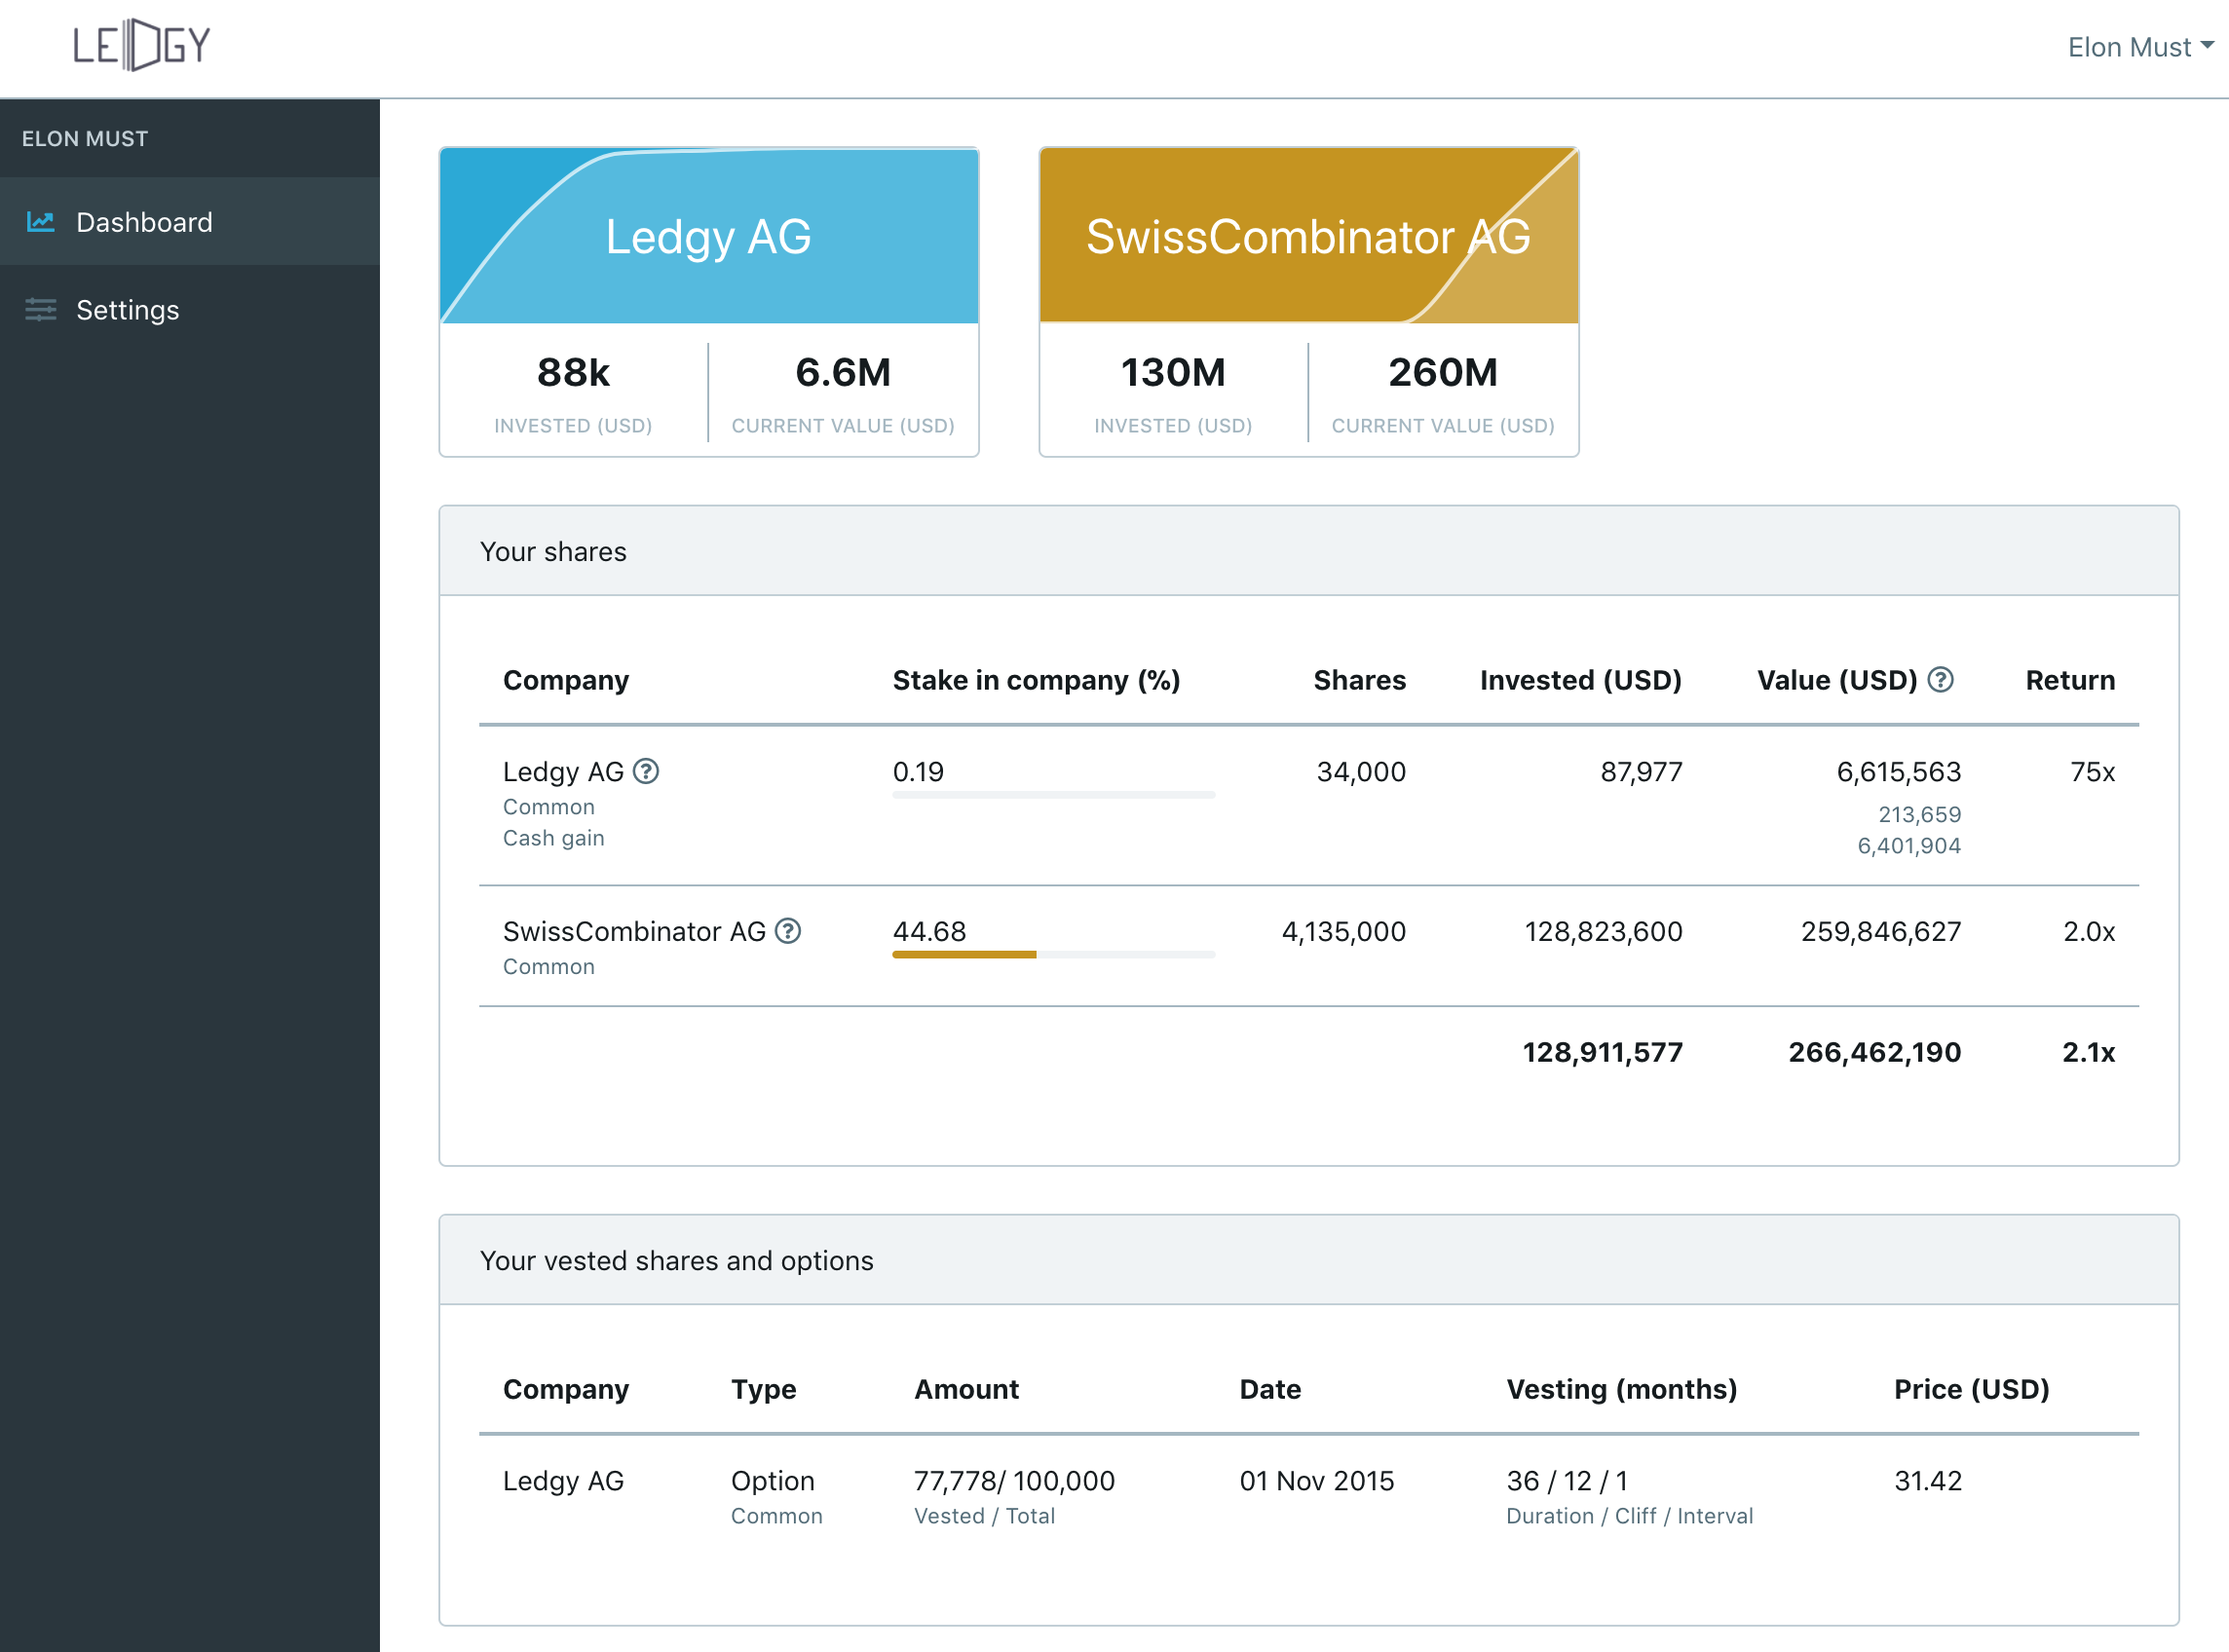The image size is (2229, 1652).
Task: Click the ELON MUST sidebar heading
Action: point(85,139)
